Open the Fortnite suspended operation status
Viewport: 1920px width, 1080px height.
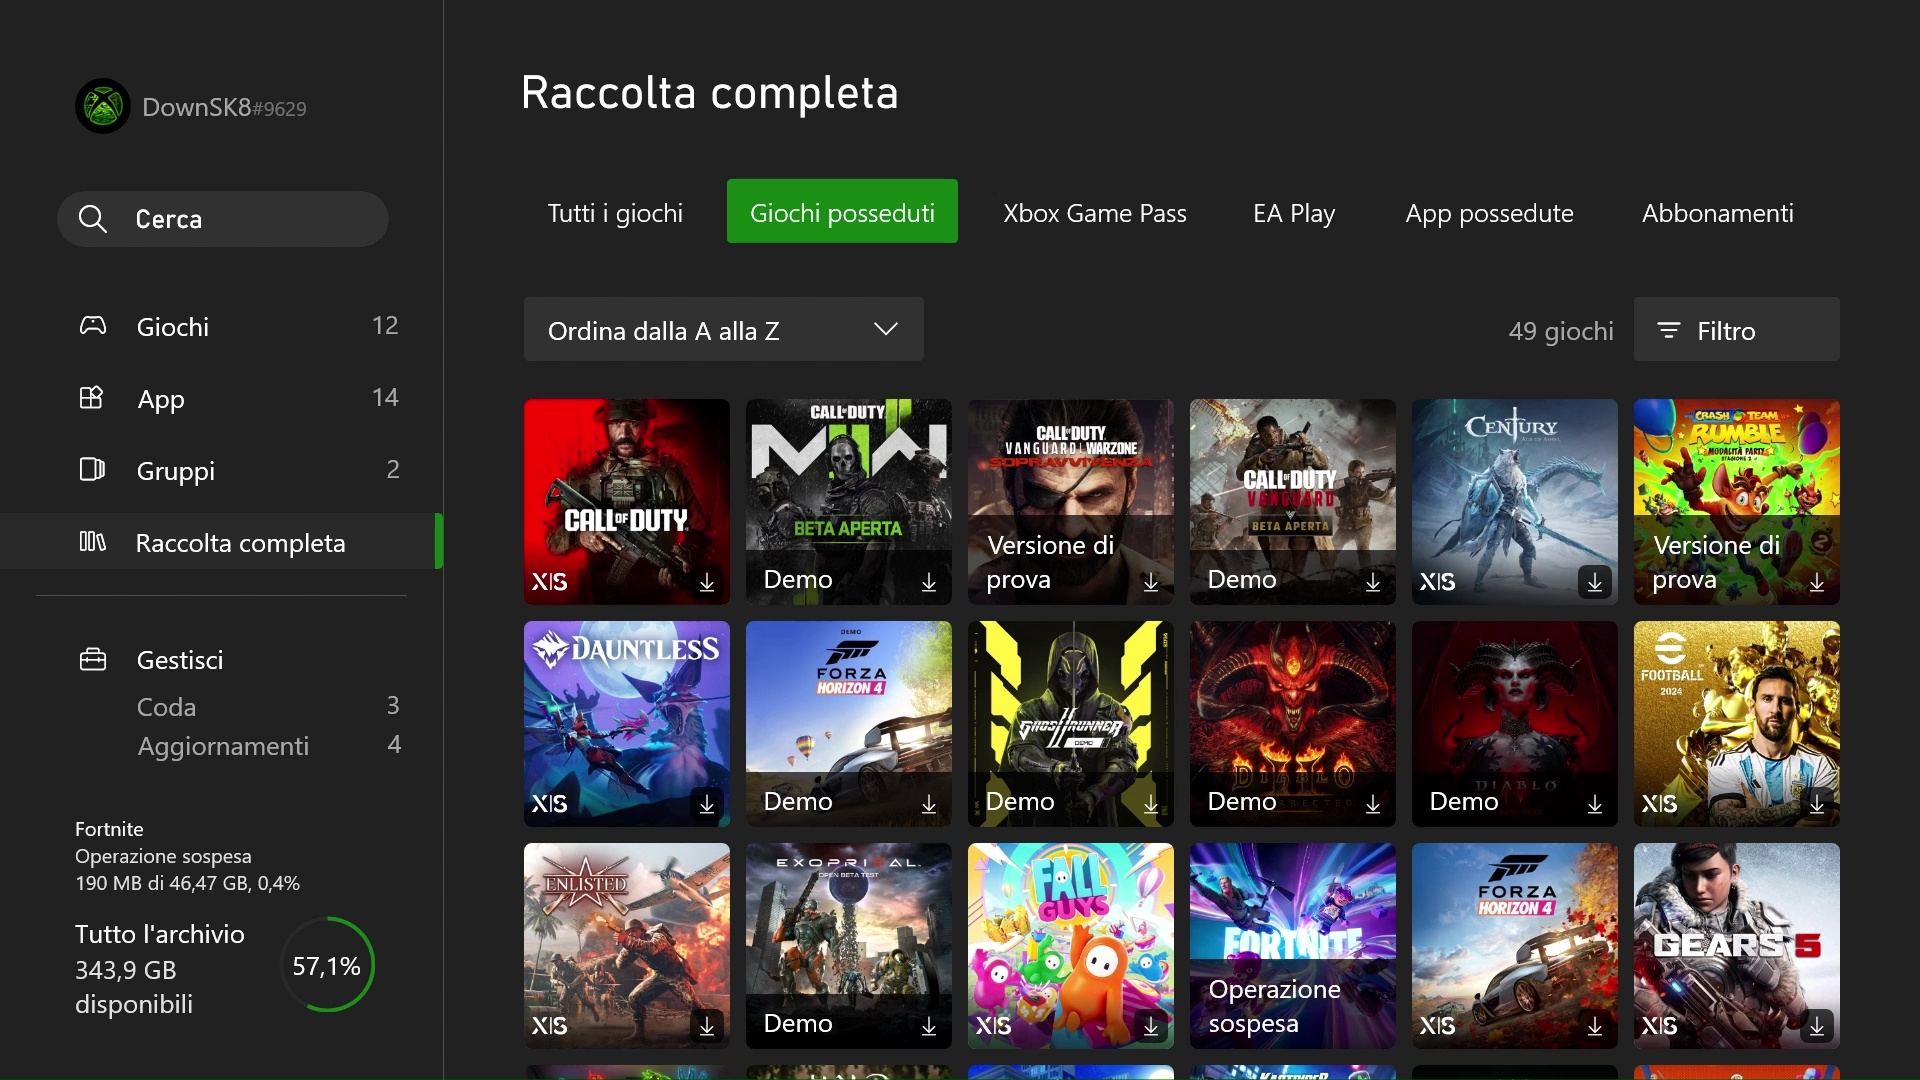pyautogui.click(x=187, y=855)
